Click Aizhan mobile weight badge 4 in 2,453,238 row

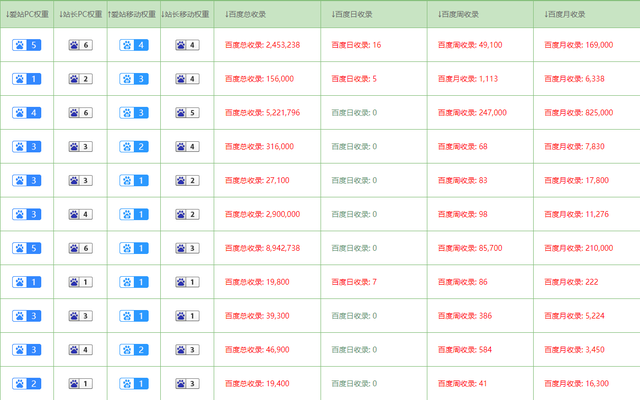pos(134,45)
